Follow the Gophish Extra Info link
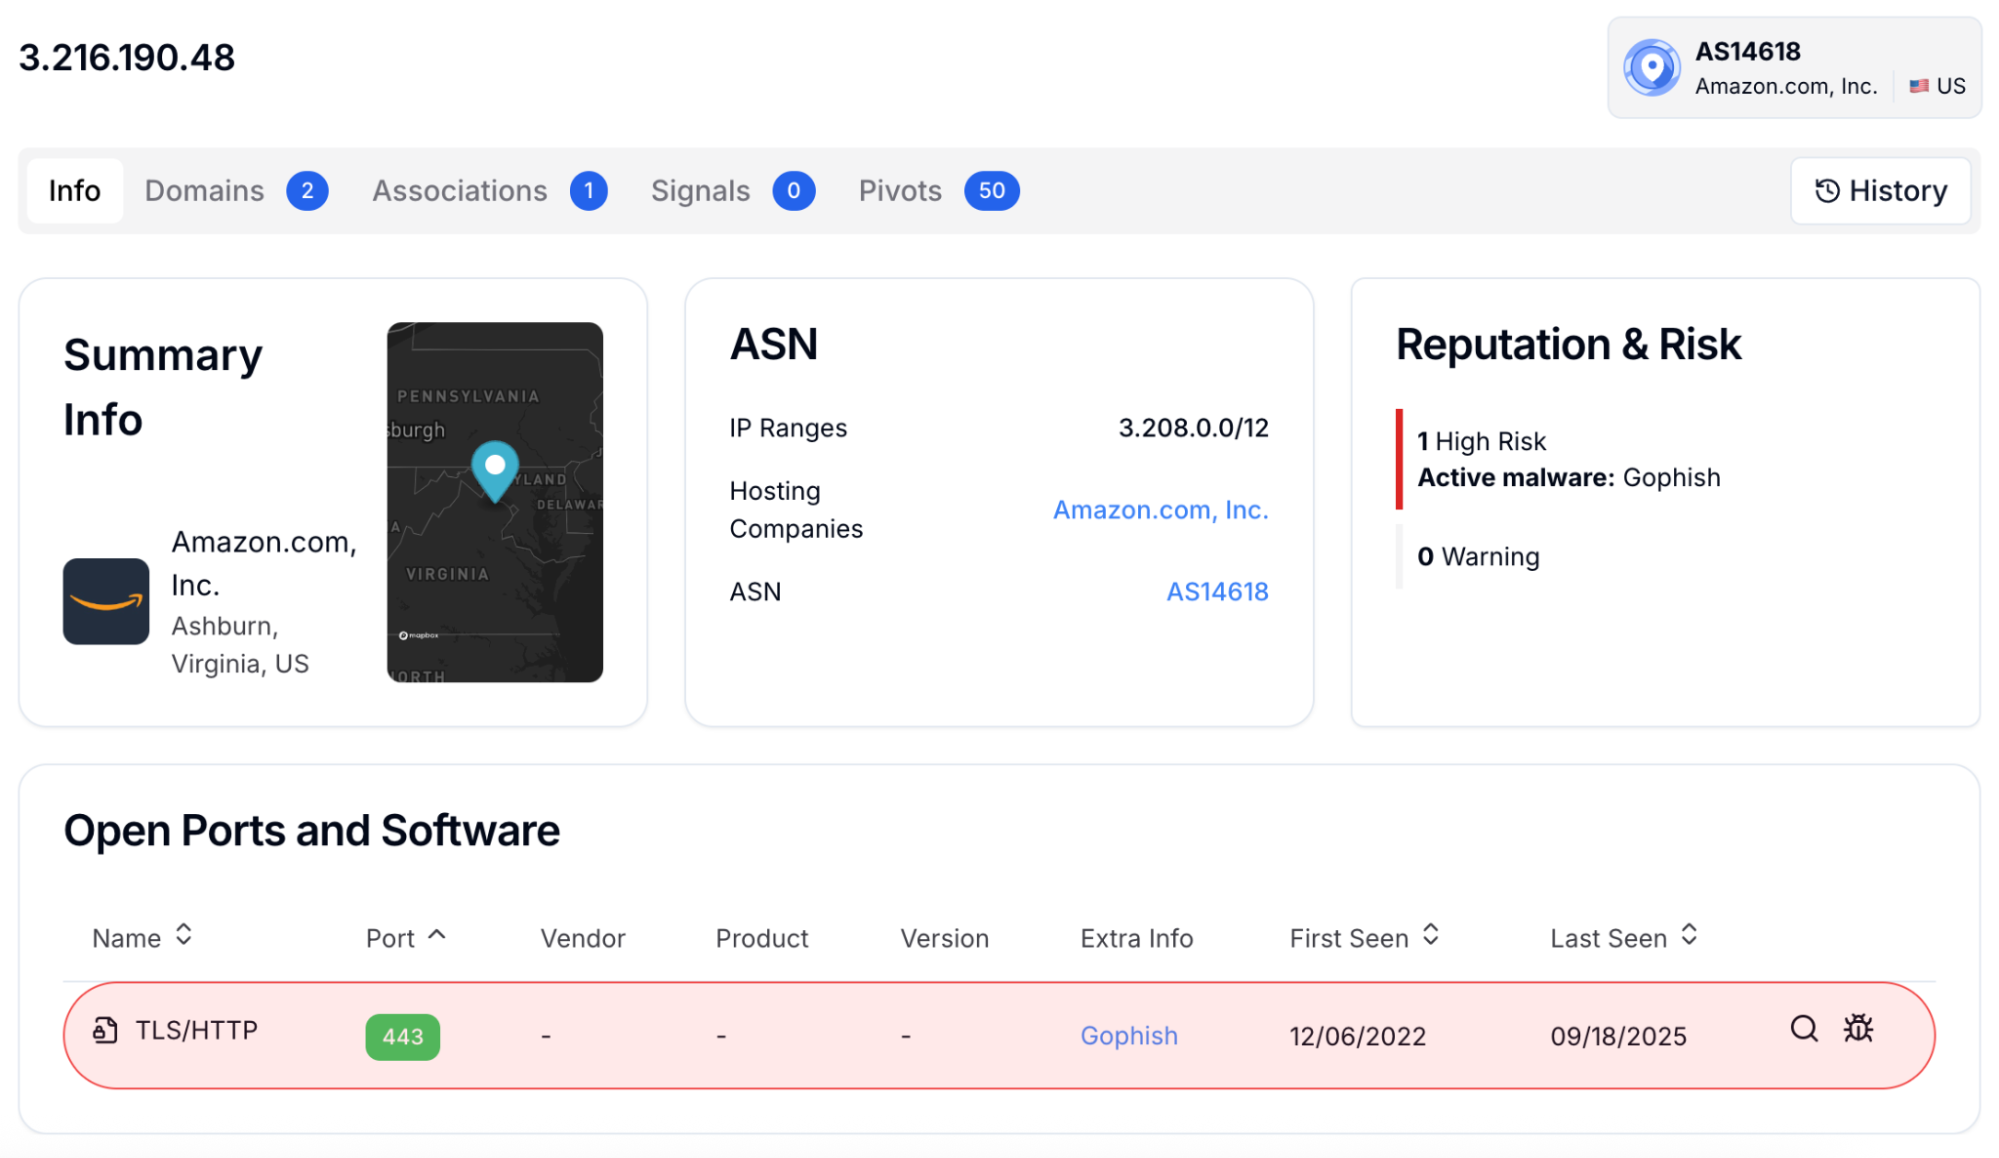Screen dimensions: 1999x1158 coord(1129,1036)
